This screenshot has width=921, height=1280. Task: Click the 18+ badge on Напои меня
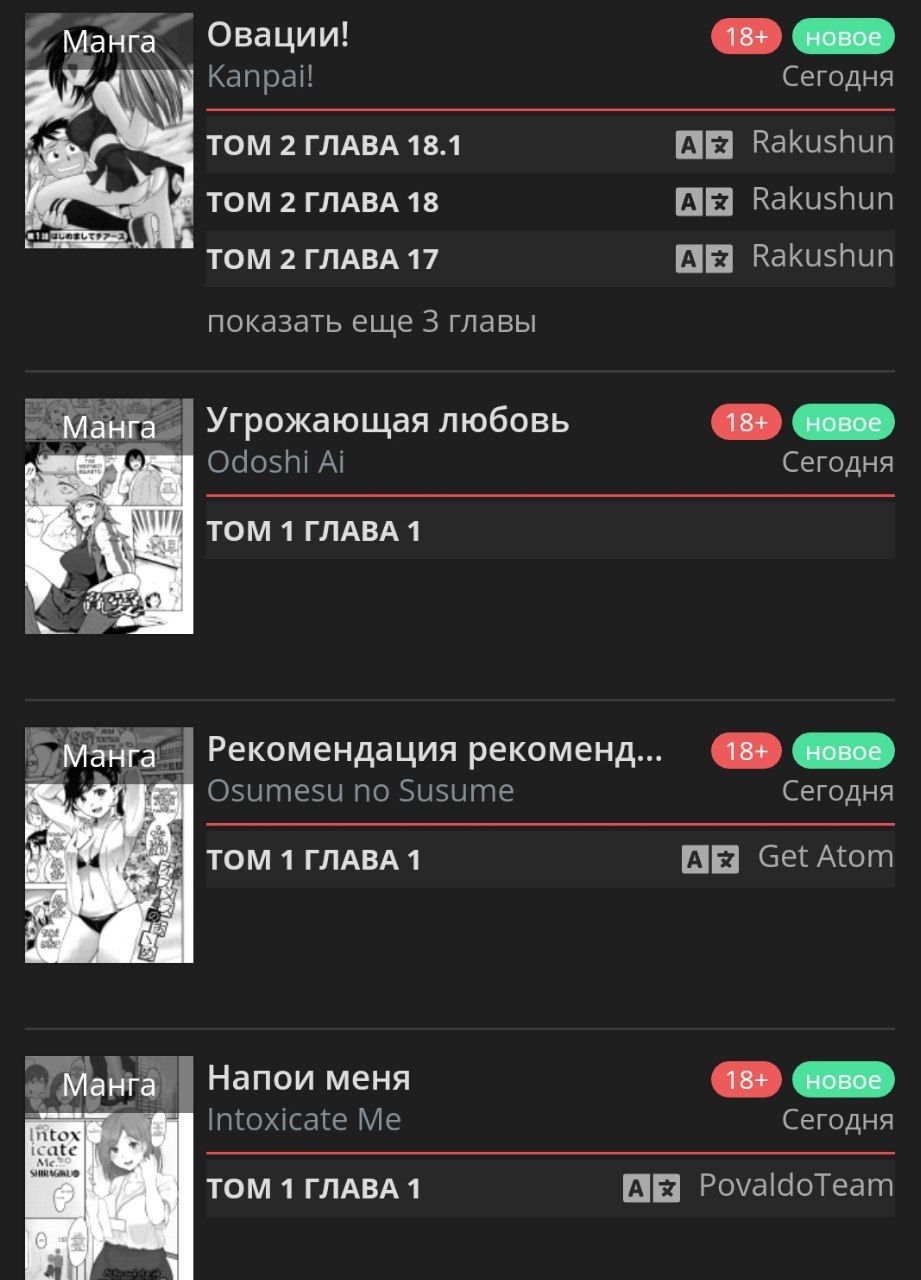[x=746, y=1080]
